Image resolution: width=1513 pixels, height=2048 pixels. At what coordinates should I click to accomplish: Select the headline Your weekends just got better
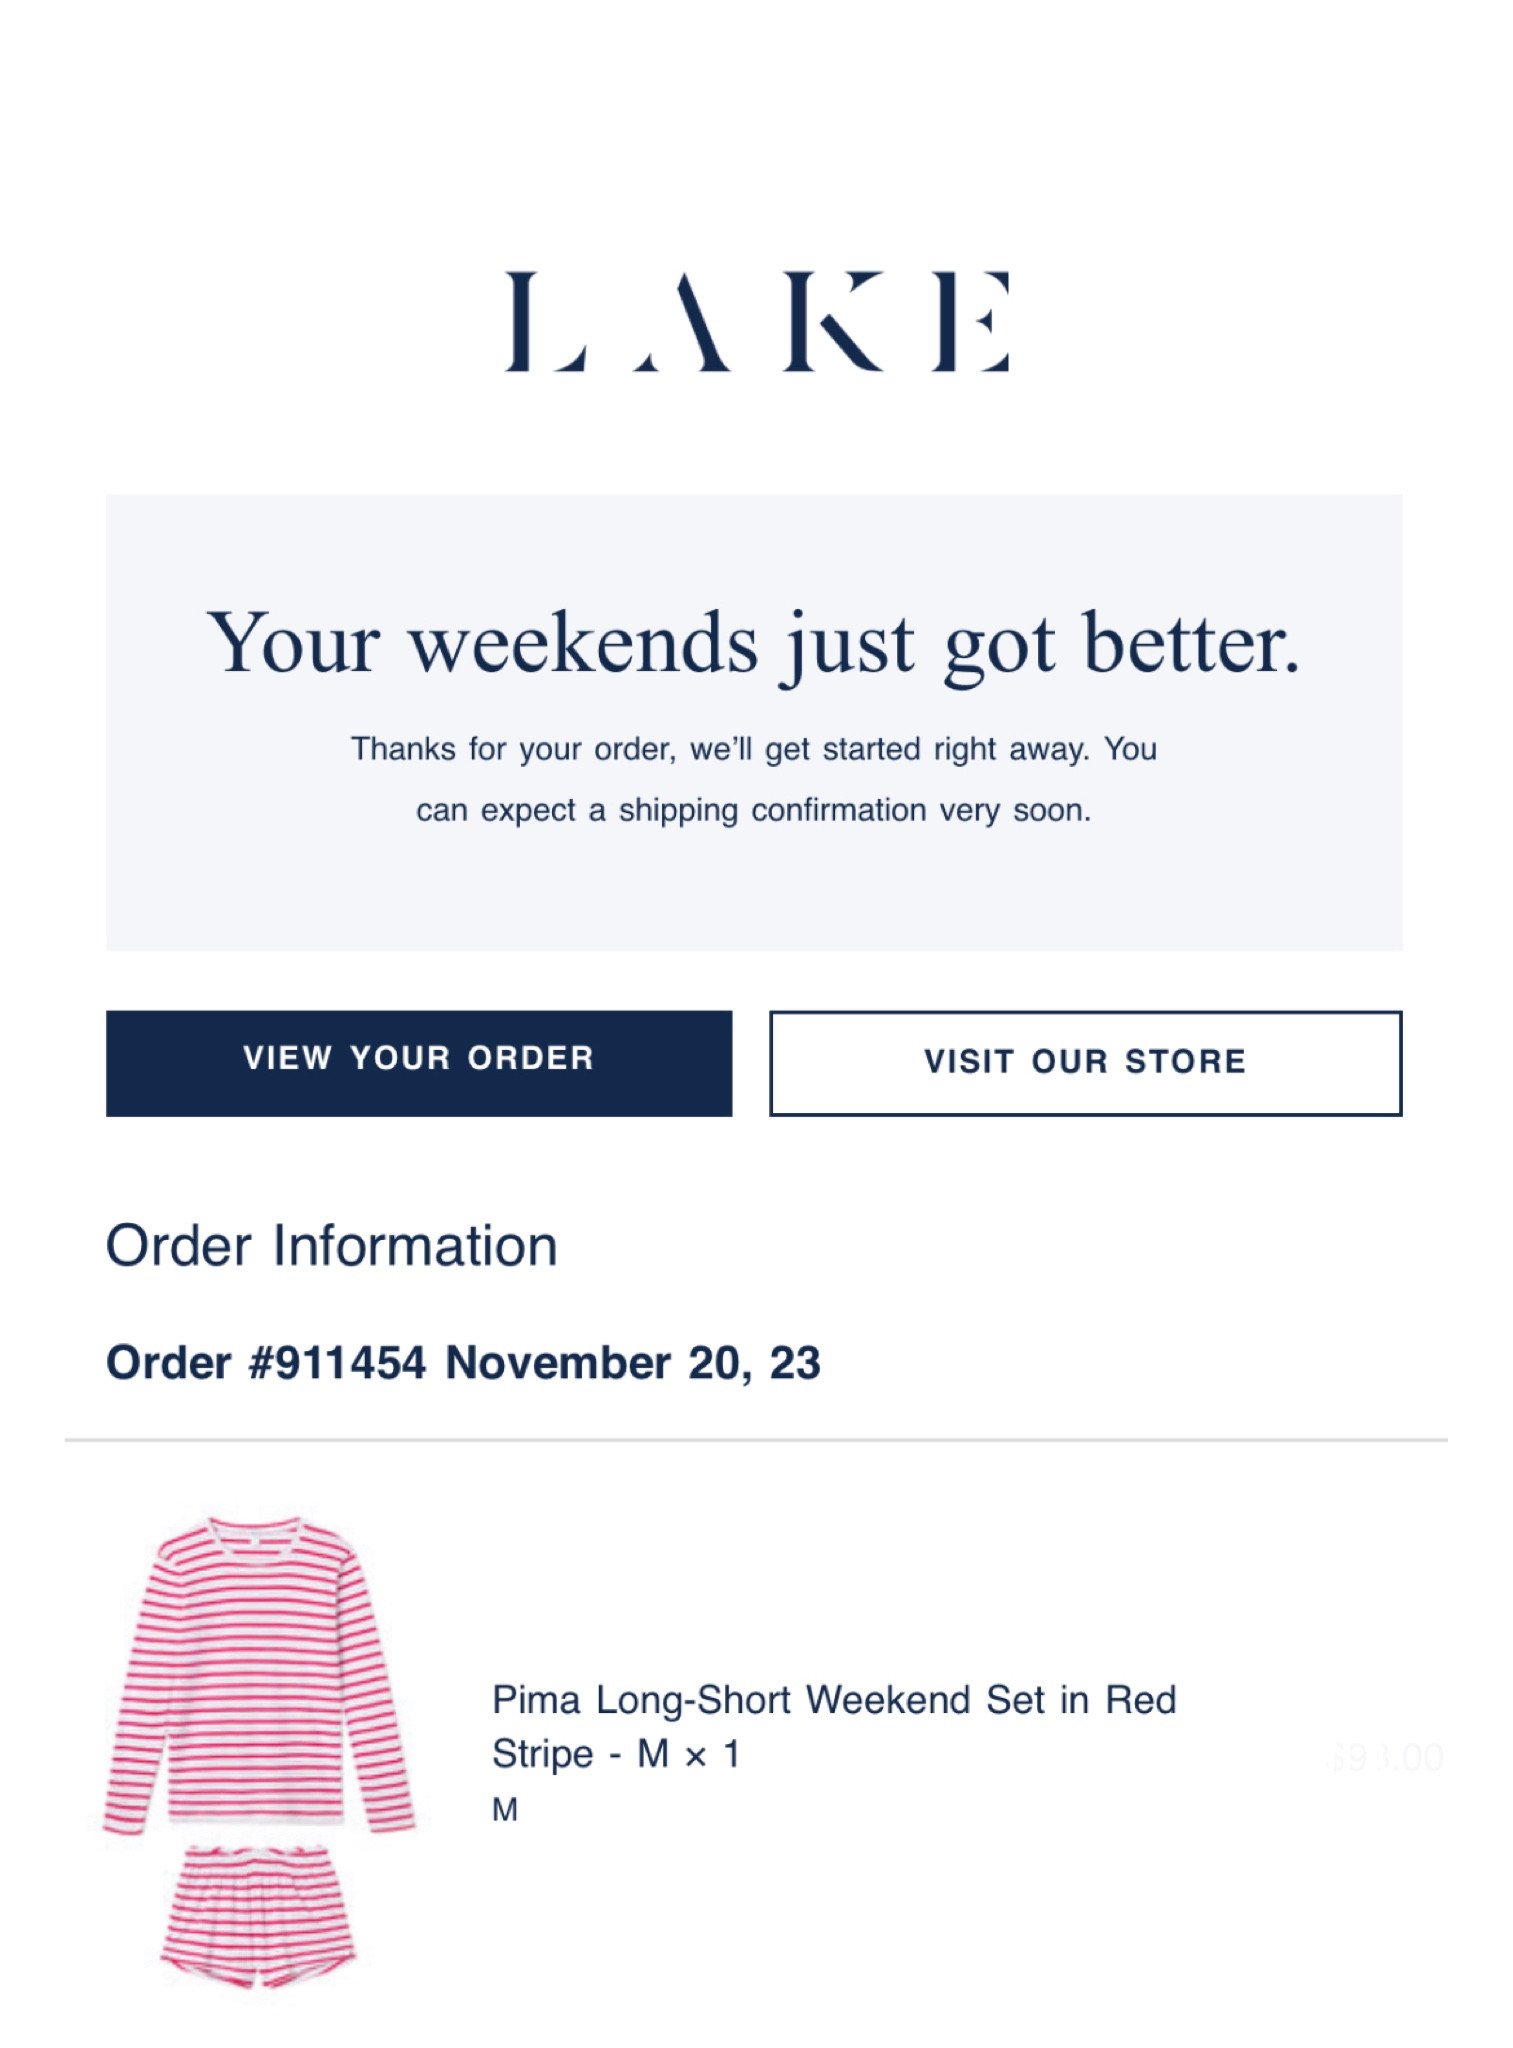[x=757, y=650]
